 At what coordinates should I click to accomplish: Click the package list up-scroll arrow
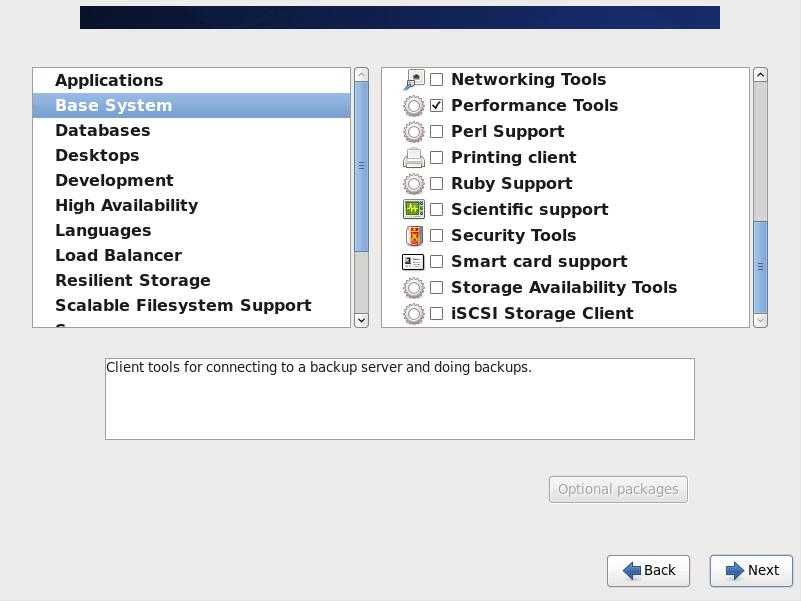[x=760, y=75]
